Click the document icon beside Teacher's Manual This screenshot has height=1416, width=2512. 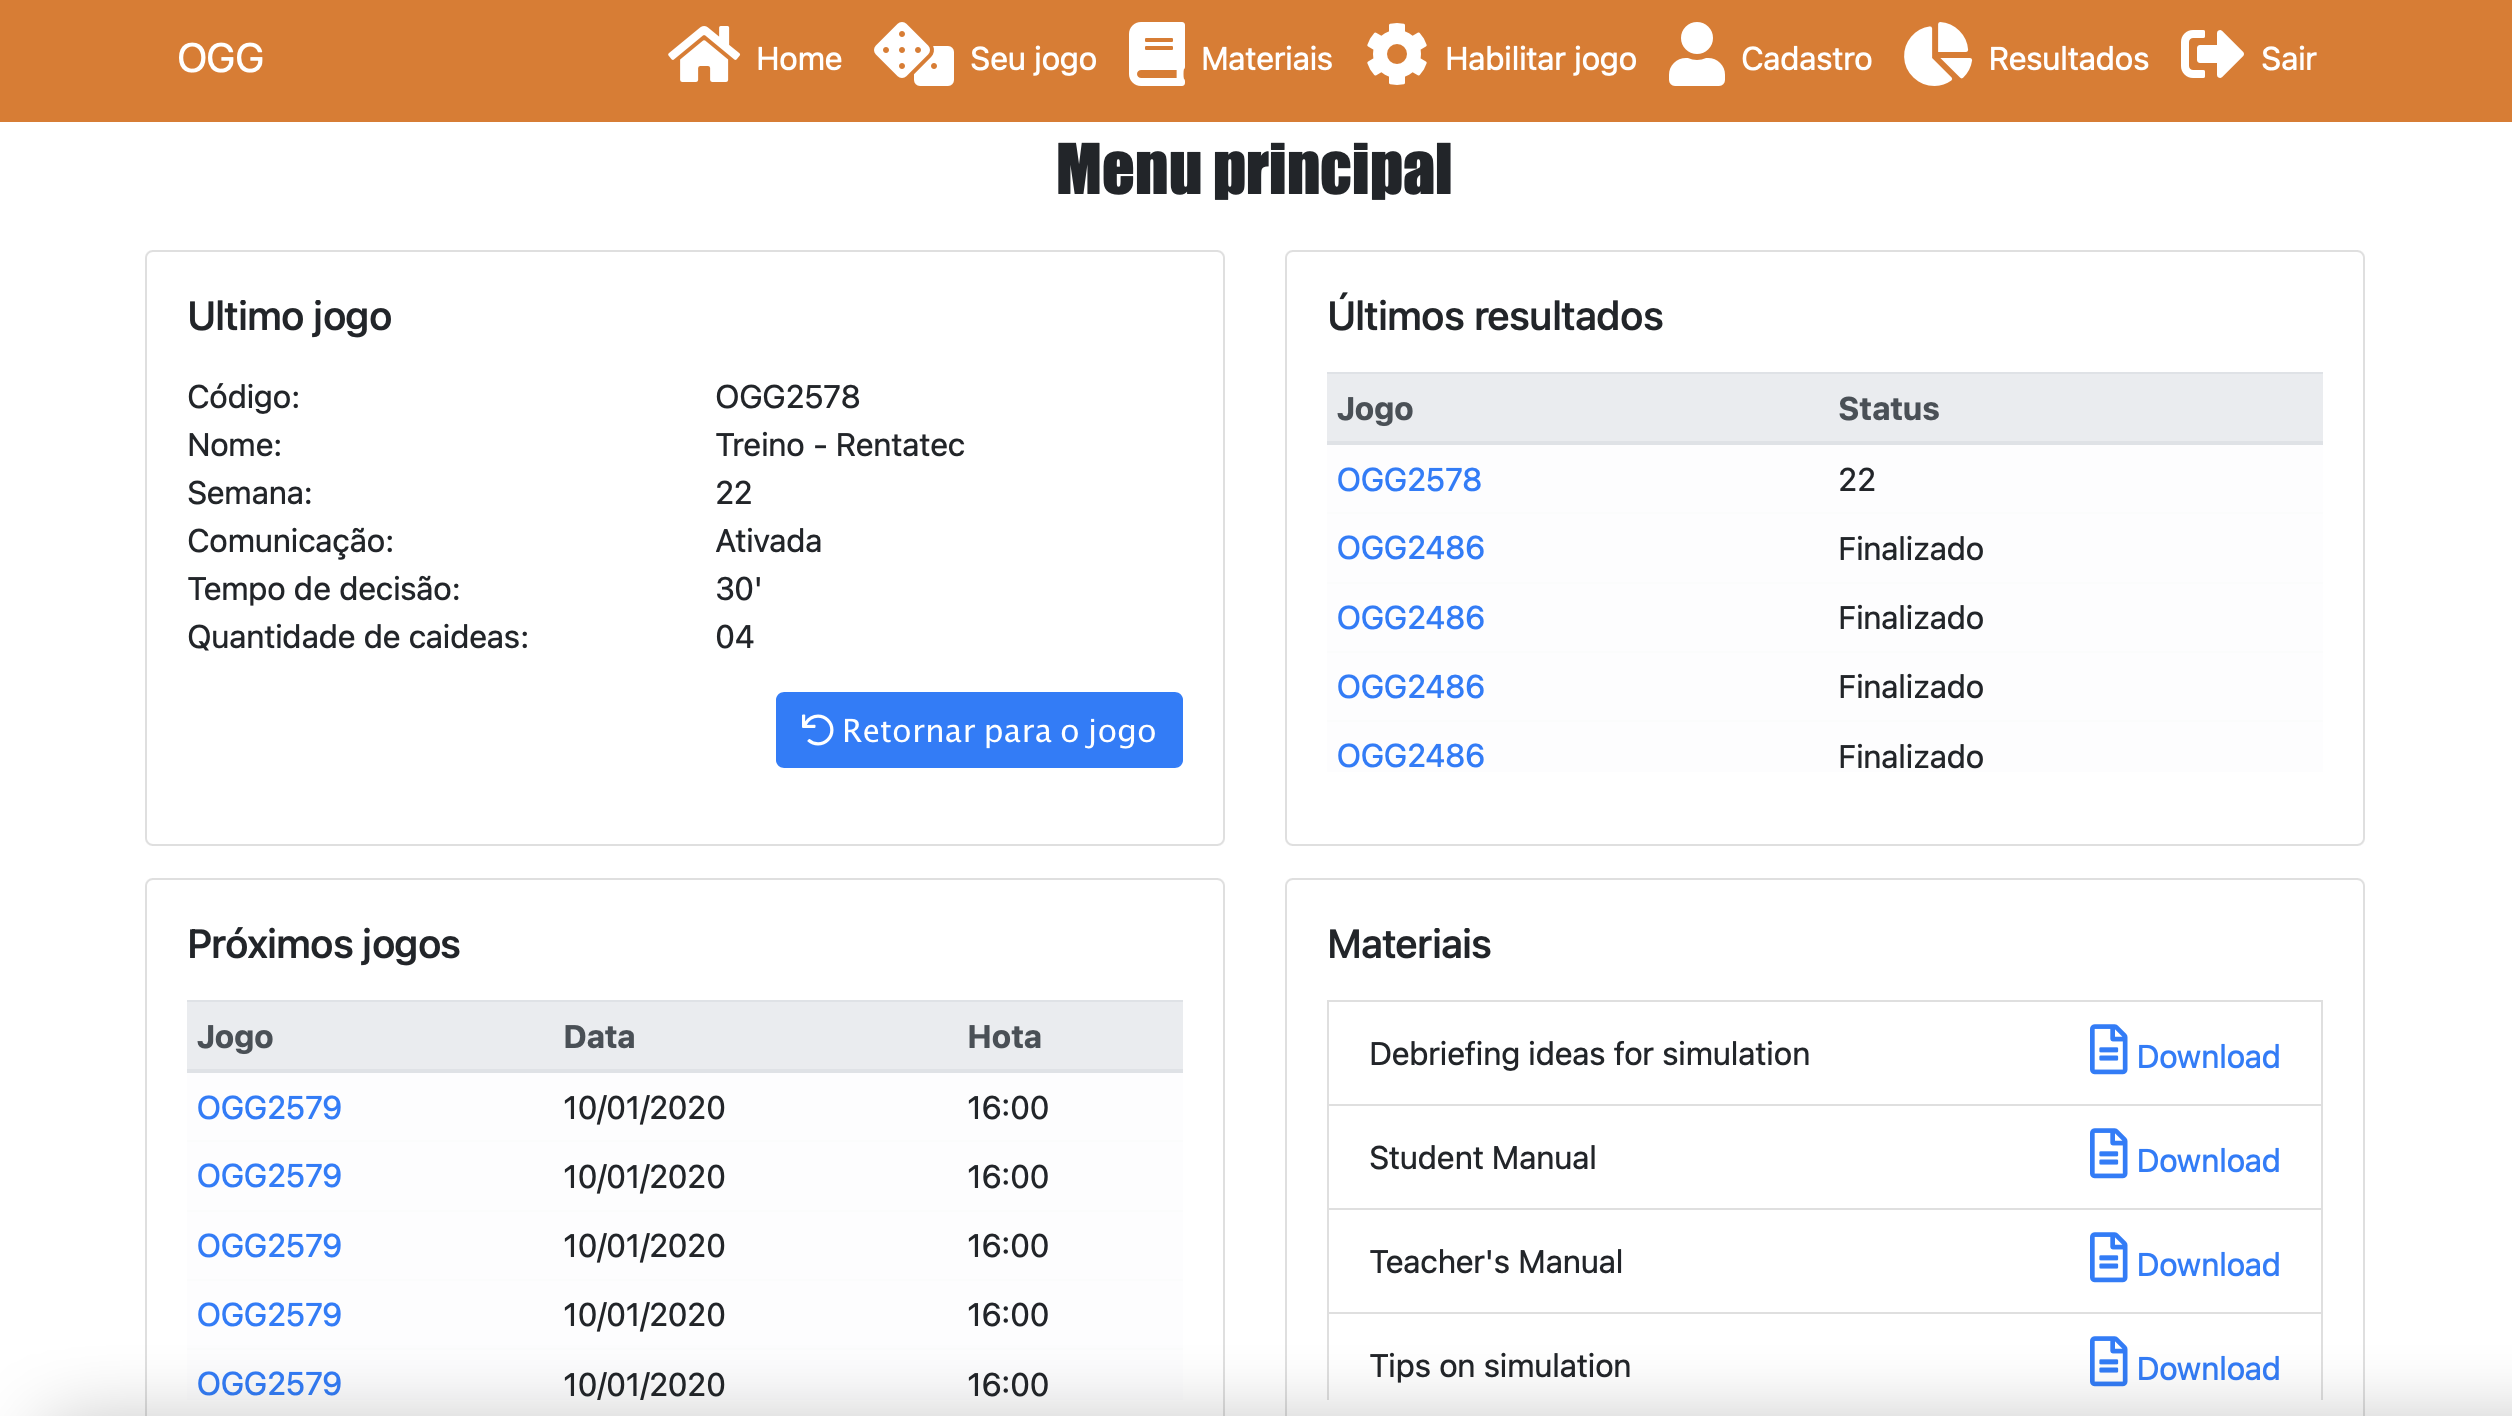pyautogui.click(x=2107, y=1258)
